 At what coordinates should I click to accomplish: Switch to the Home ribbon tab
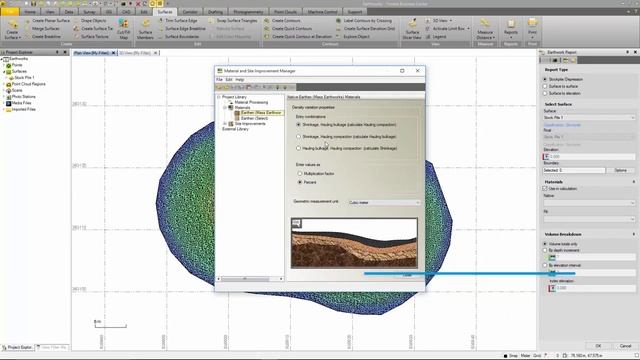tap(30, 12)
